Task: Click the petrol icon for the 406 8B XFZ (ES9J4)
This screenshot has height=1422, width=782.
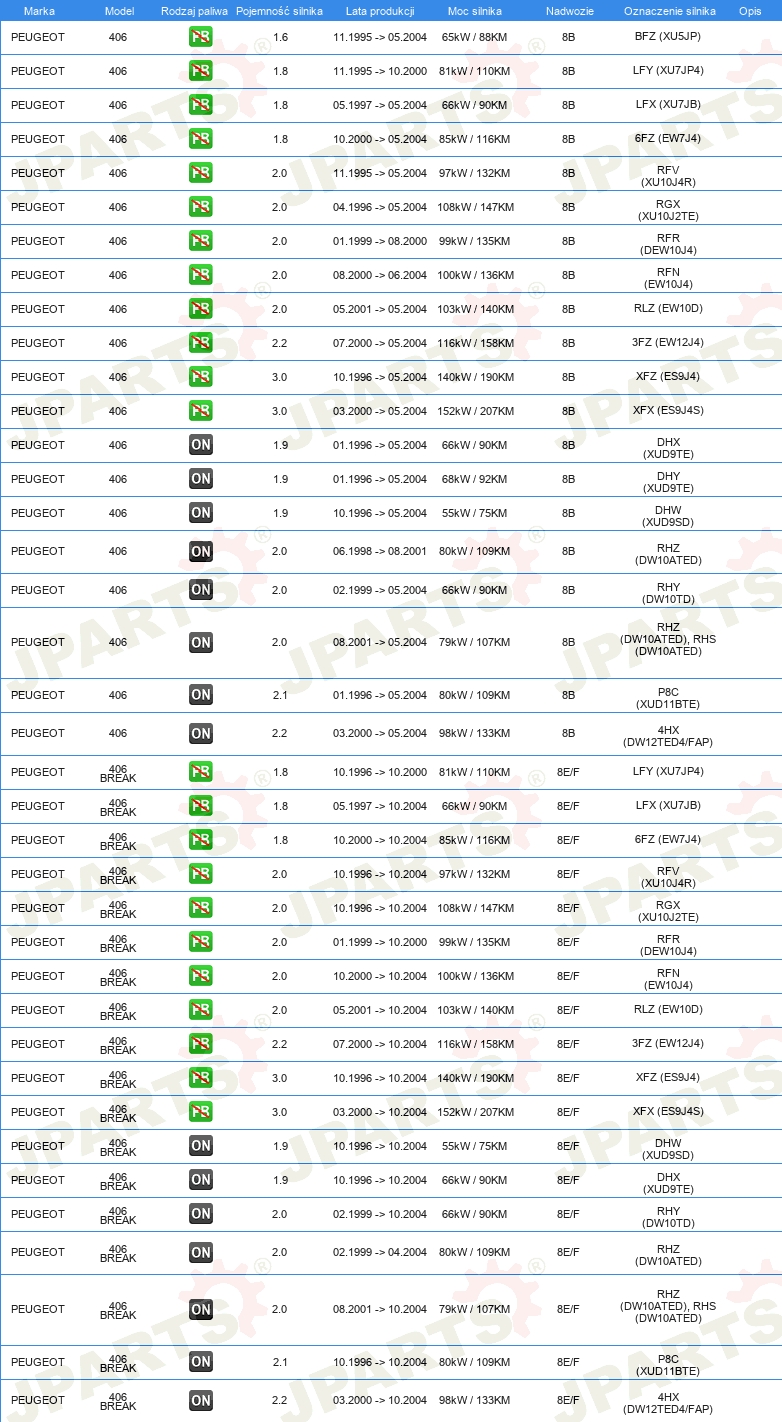Action: coord(201,377)
